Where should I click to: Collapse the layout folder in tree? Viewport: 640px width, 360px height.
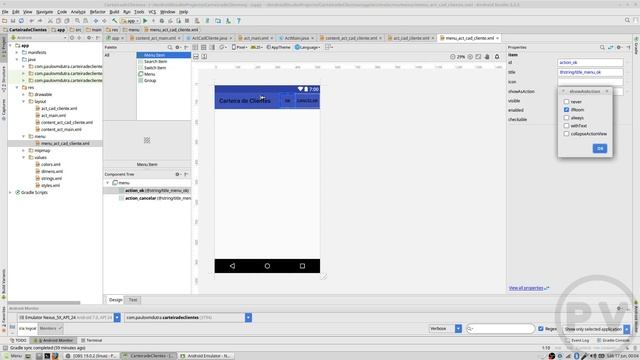[x=23, y=101]
